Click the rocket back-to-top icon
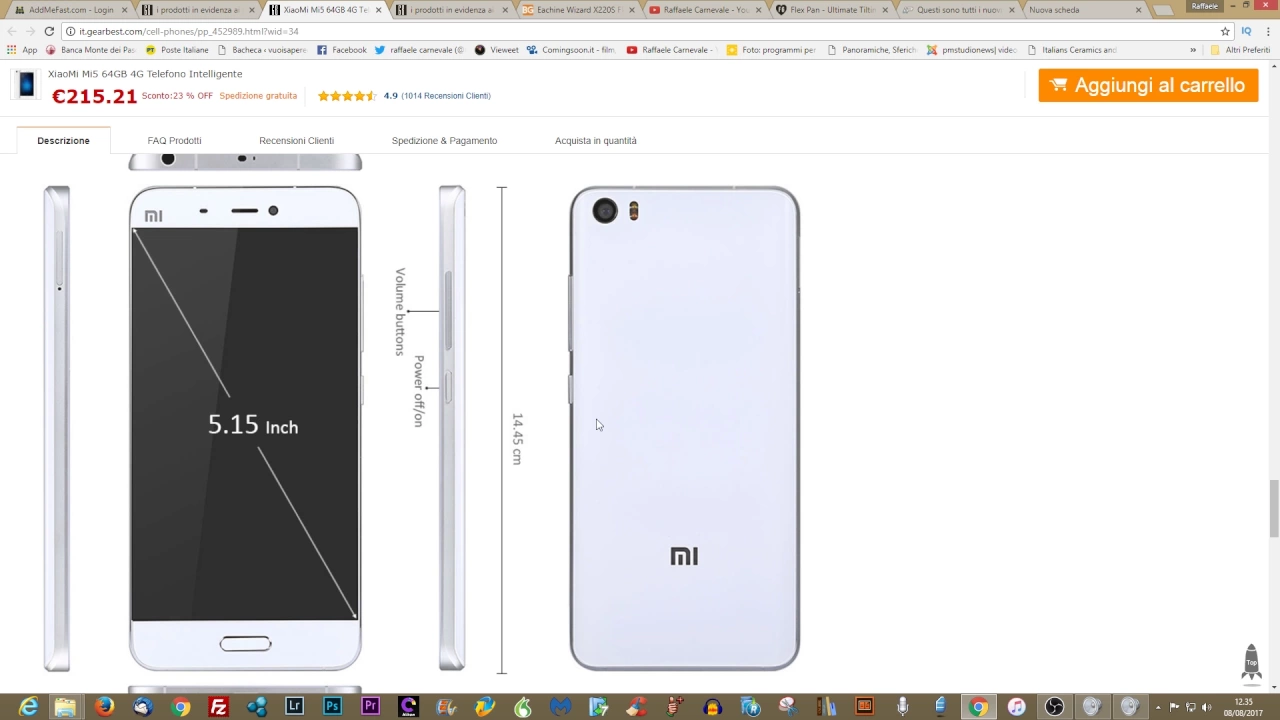 (x=1250, y=662)
